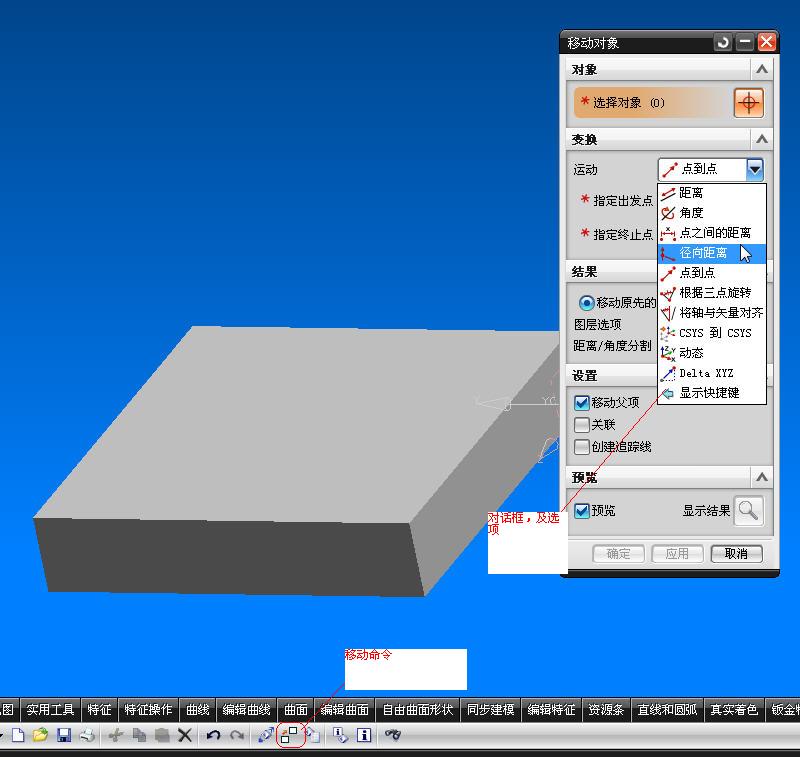Choose 点之间的距离 from motion list
This screenshot has width=800, height=757.
(x=712, y=233)
